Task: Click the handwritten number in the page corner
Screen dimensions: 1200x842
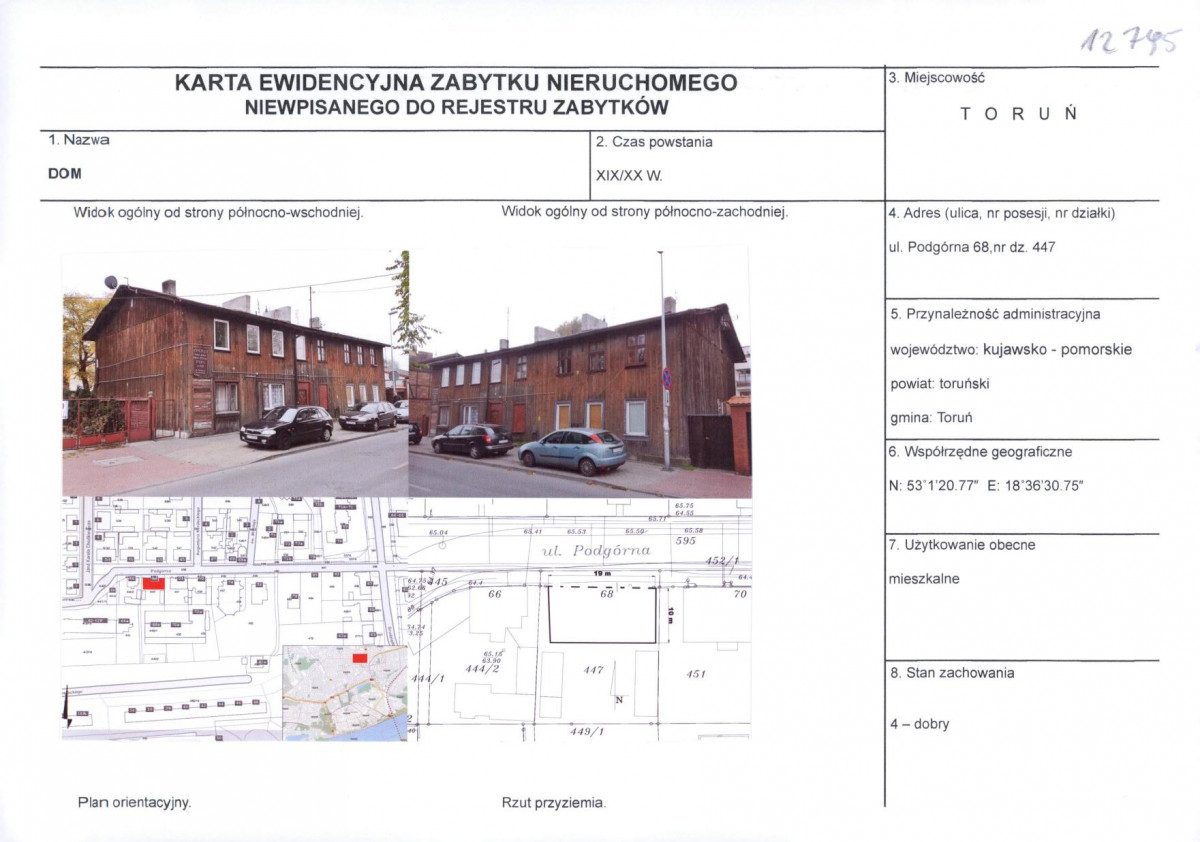Action: coord(1131,42)
